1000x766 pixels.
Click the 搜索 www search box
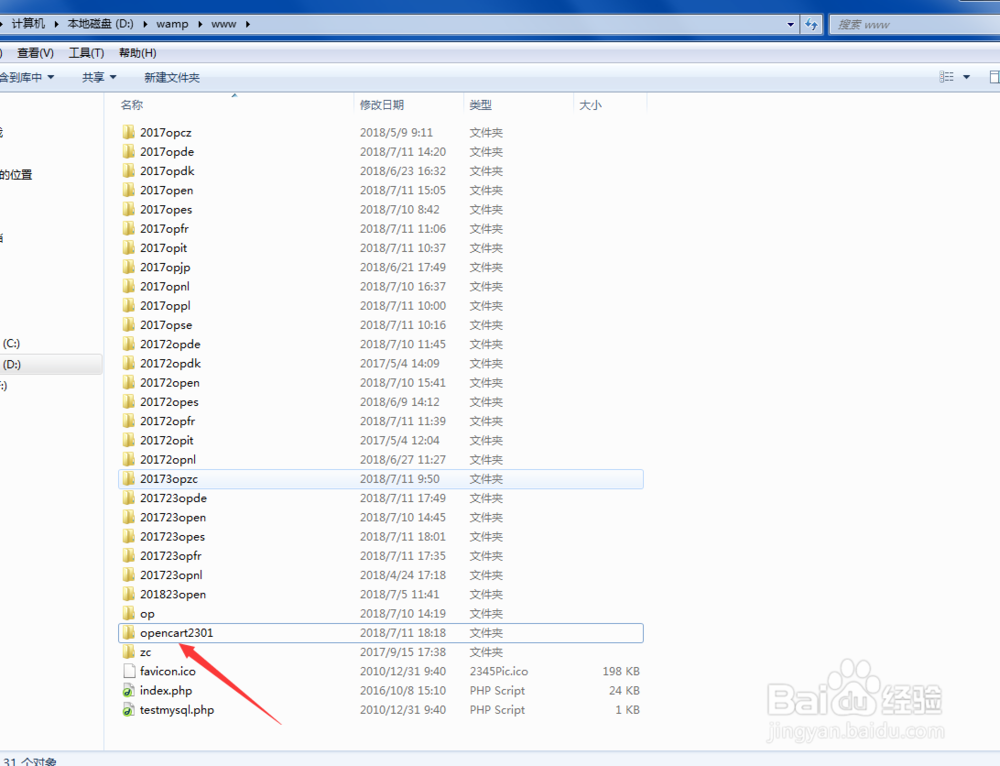click(x=915, y=24)
